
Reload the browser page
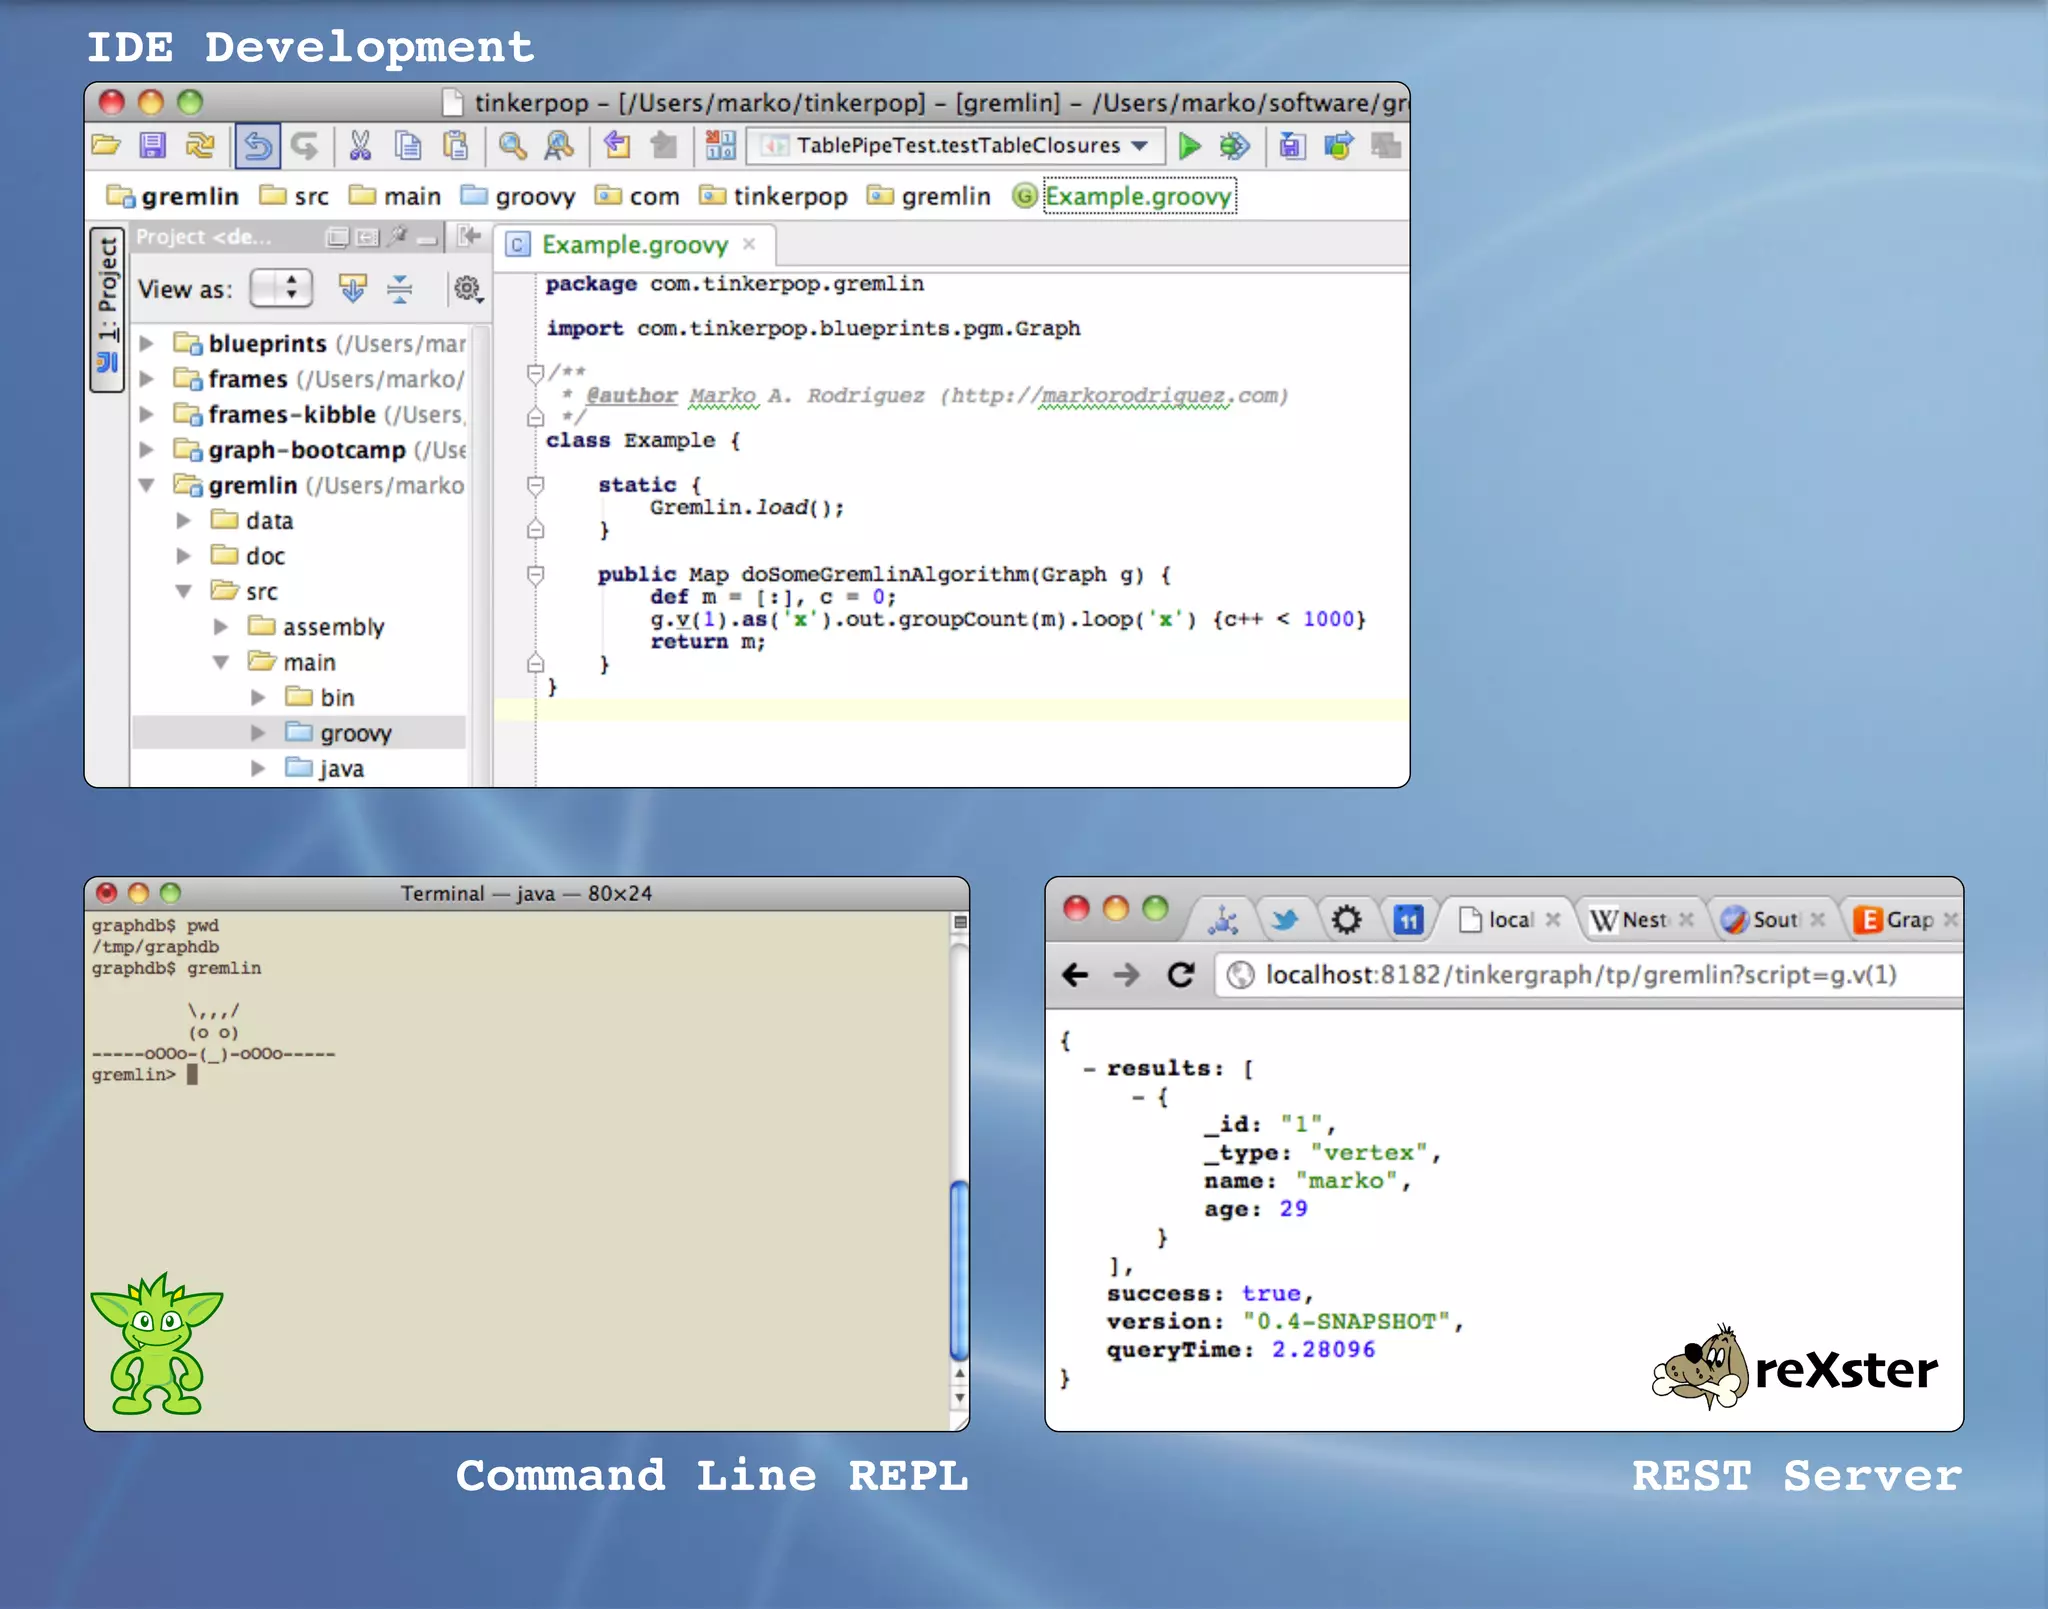(x=1181, y=974)
